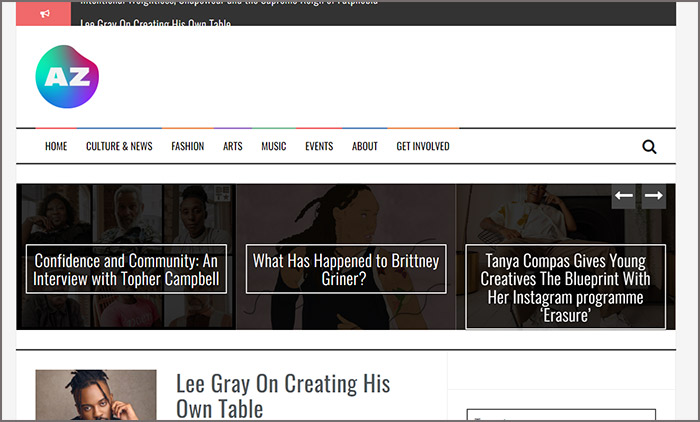Advance slider with right arrow
The height and width of the screenshot is (422, 700).
(x=654, y=196)
